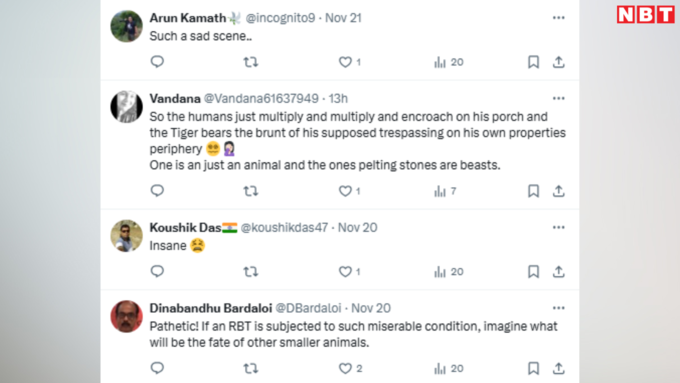Reply to Koushik Das's tweet

point(157,271)
